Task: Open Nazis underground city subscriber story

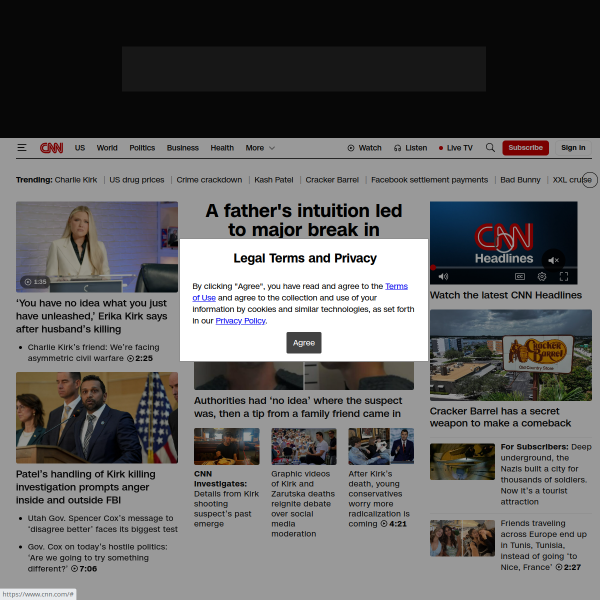Action: pos(546,474)
